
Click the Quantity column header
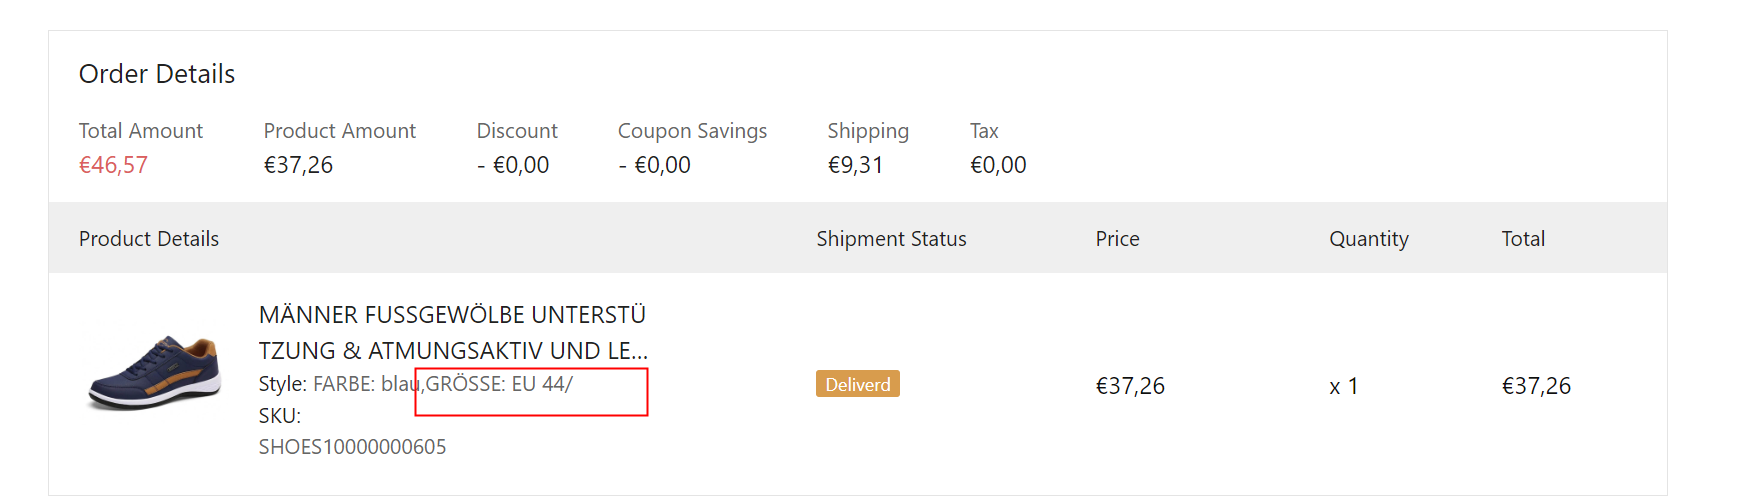(1368, 239)
